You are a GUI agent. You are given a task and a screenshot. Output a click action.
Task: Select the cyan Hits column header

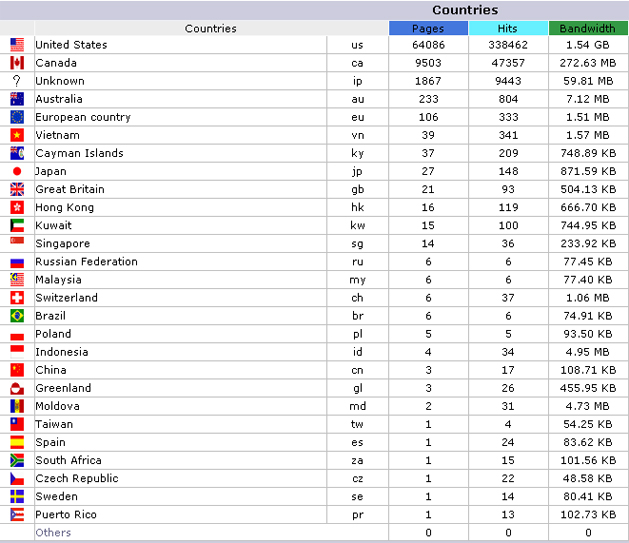pyautogui.click(x=508, y=28)
